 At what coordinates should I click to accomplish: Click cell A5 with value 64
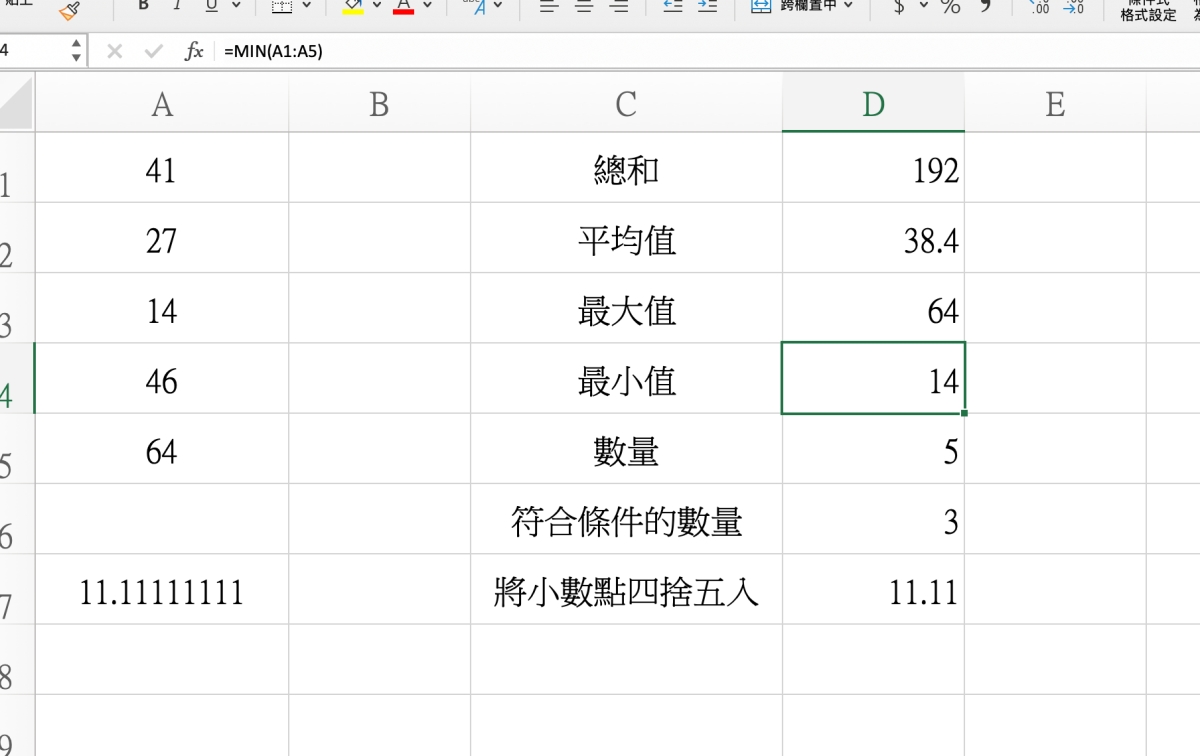point(162,449)
